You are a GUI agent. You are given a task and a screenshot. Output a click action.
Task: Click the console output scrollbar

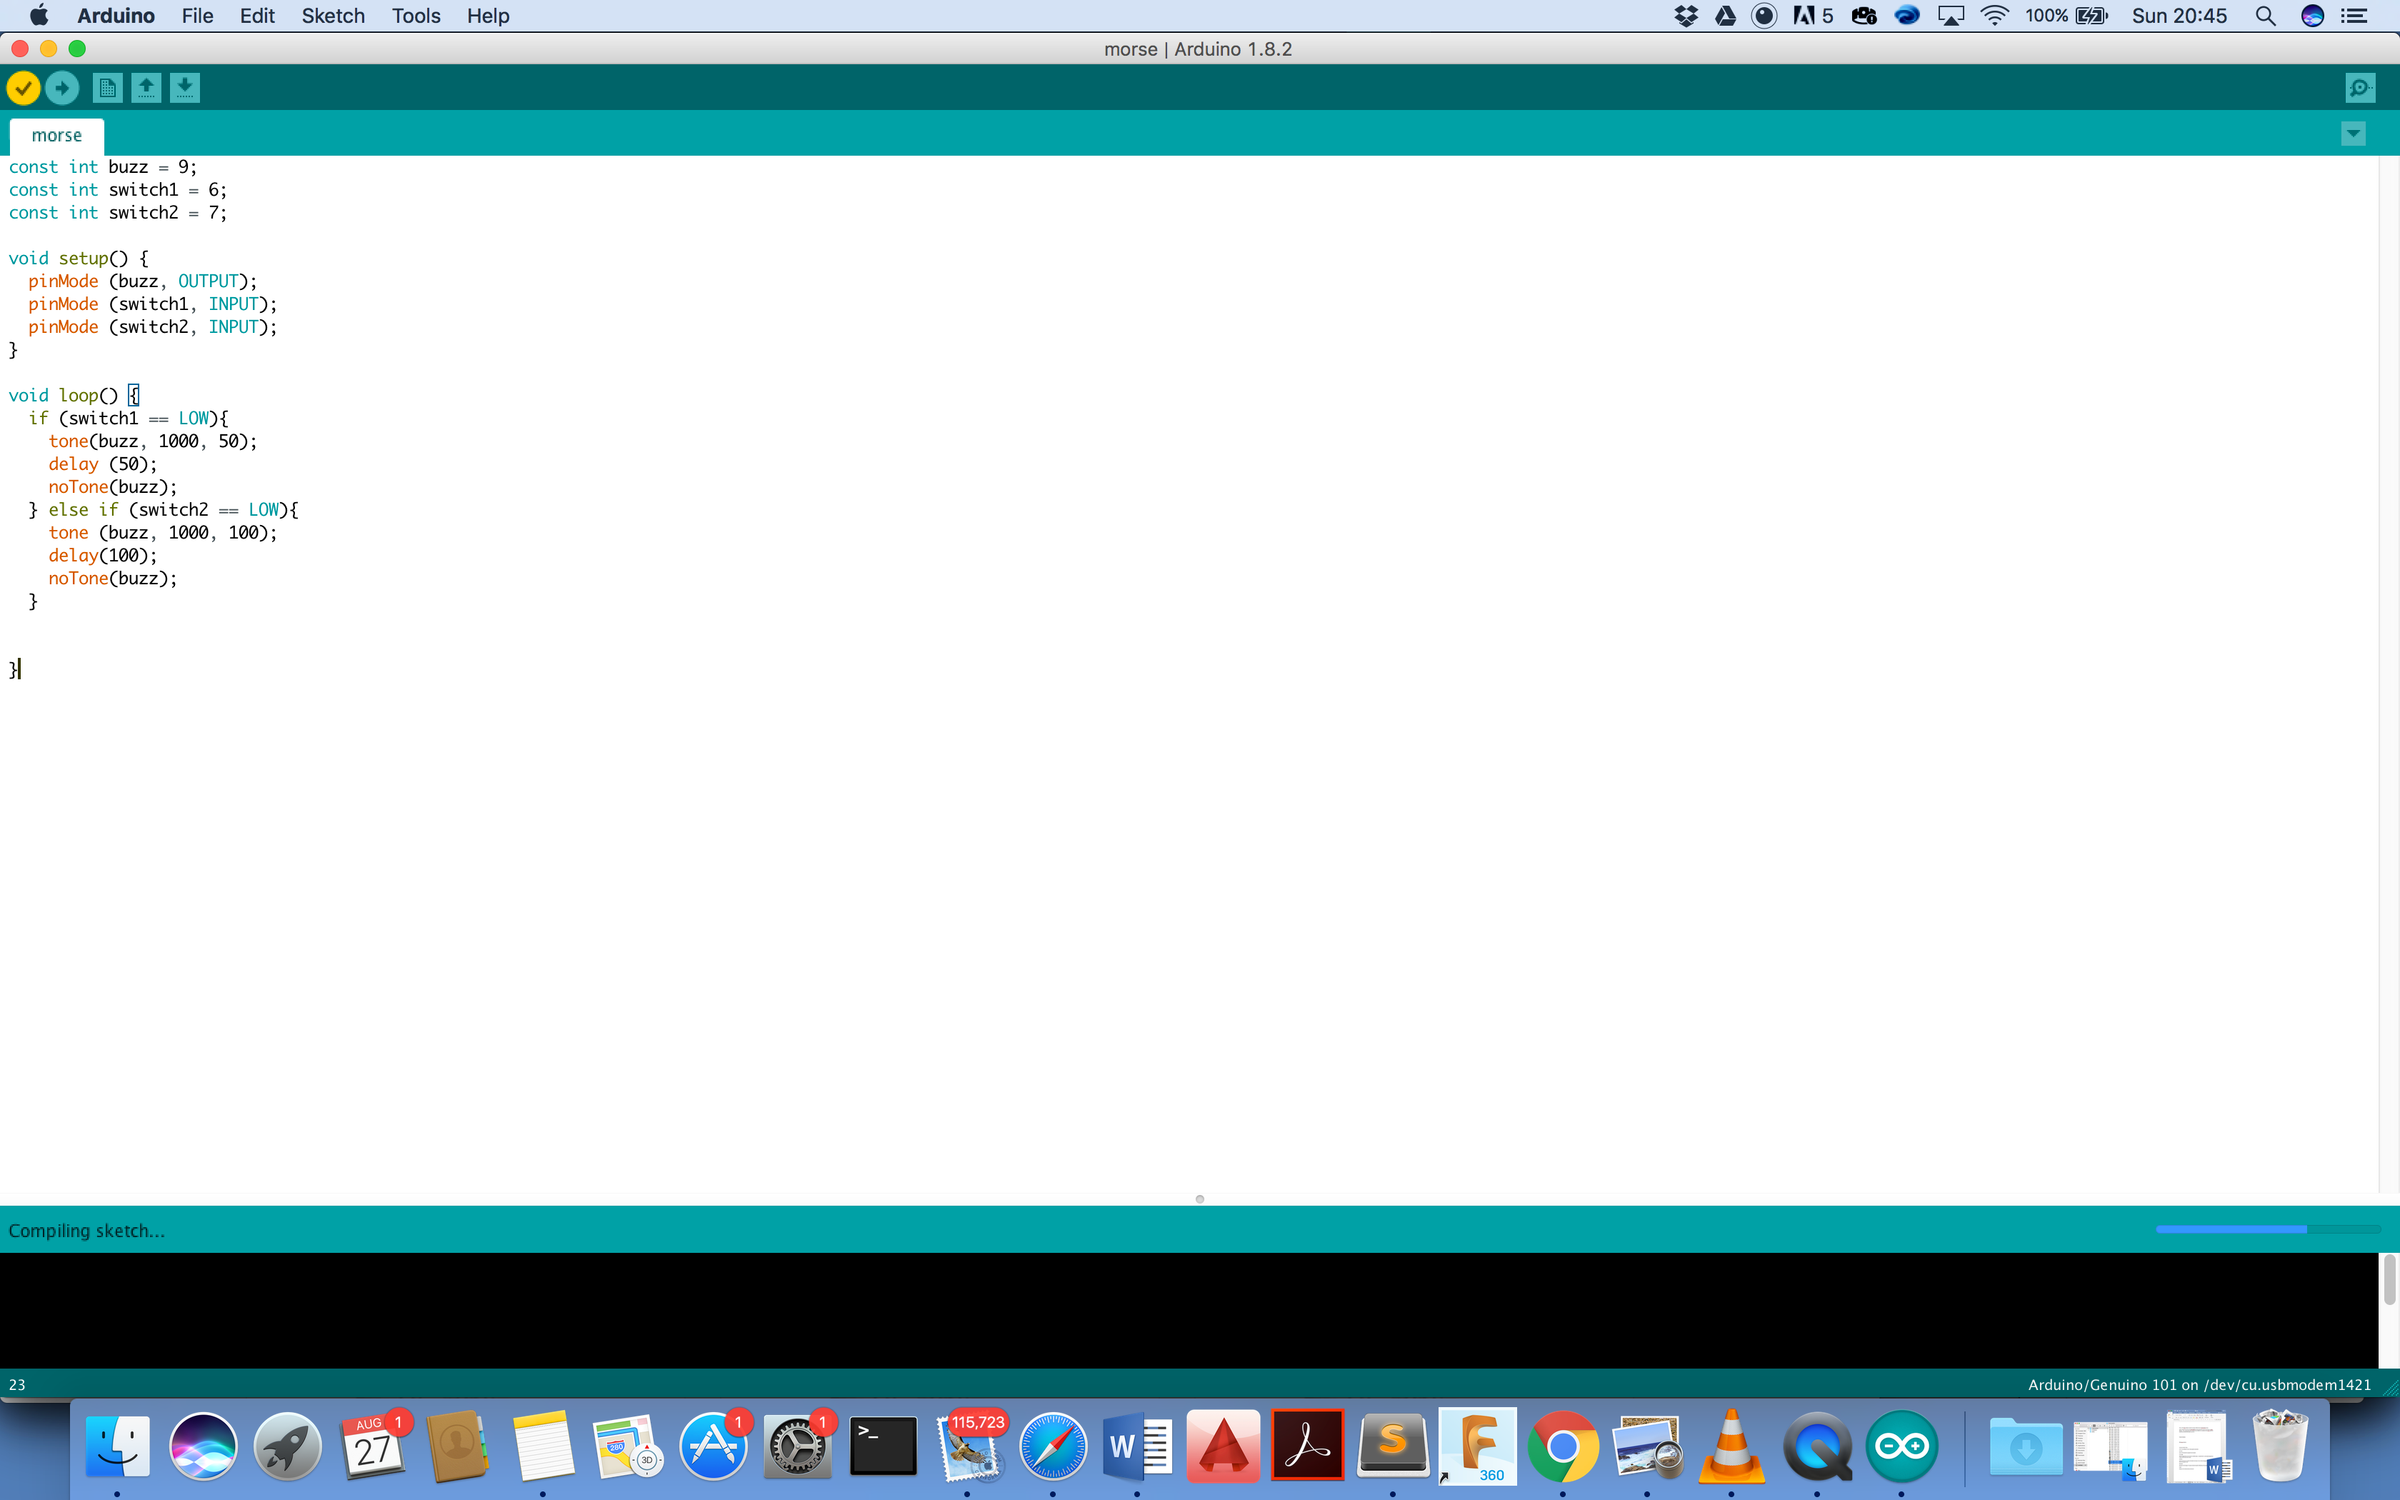pyautogui.click(x=2389, y=1280)
